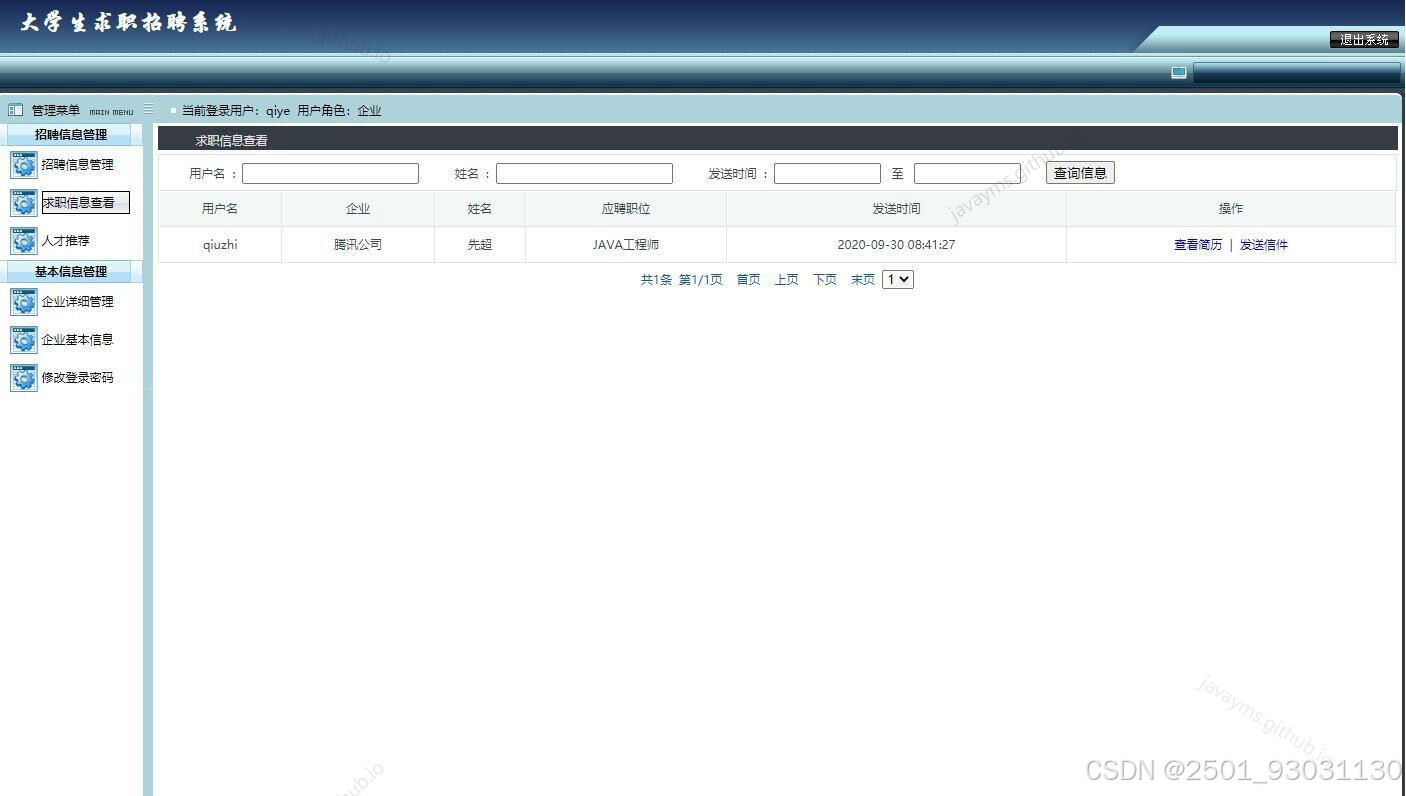Screen dimensions: 1406x796
Task: Open the 修改登录密码 menu item
Action: click(78, 378)
